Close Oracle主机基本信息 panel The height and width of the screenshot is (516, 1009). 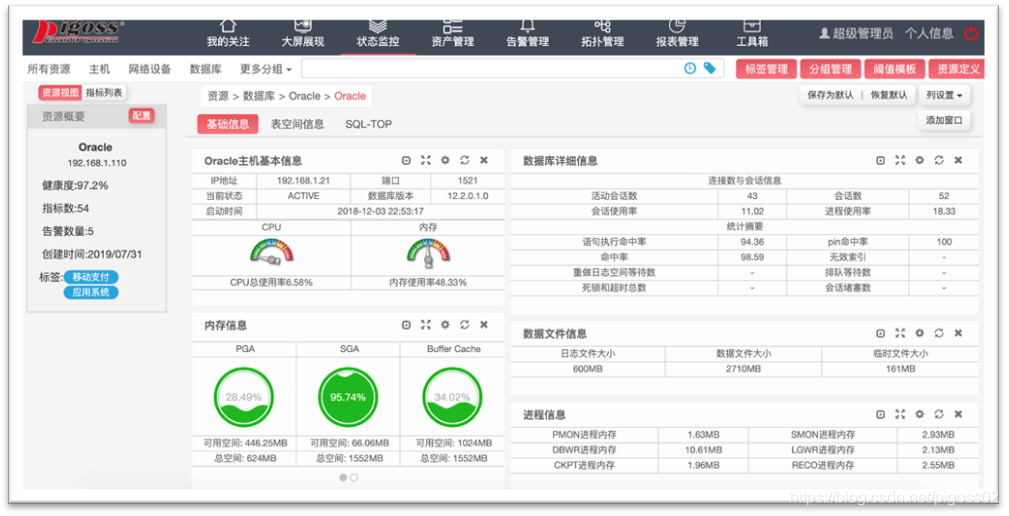tap(484, 160)
